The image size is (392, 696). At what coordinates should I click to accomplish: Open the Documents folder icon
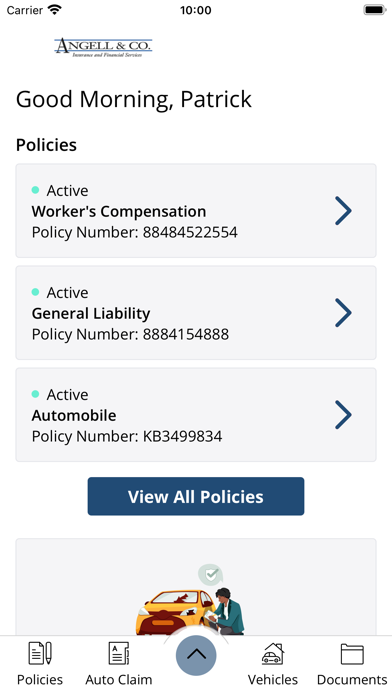pyautogui.click(x=352, y=654)
